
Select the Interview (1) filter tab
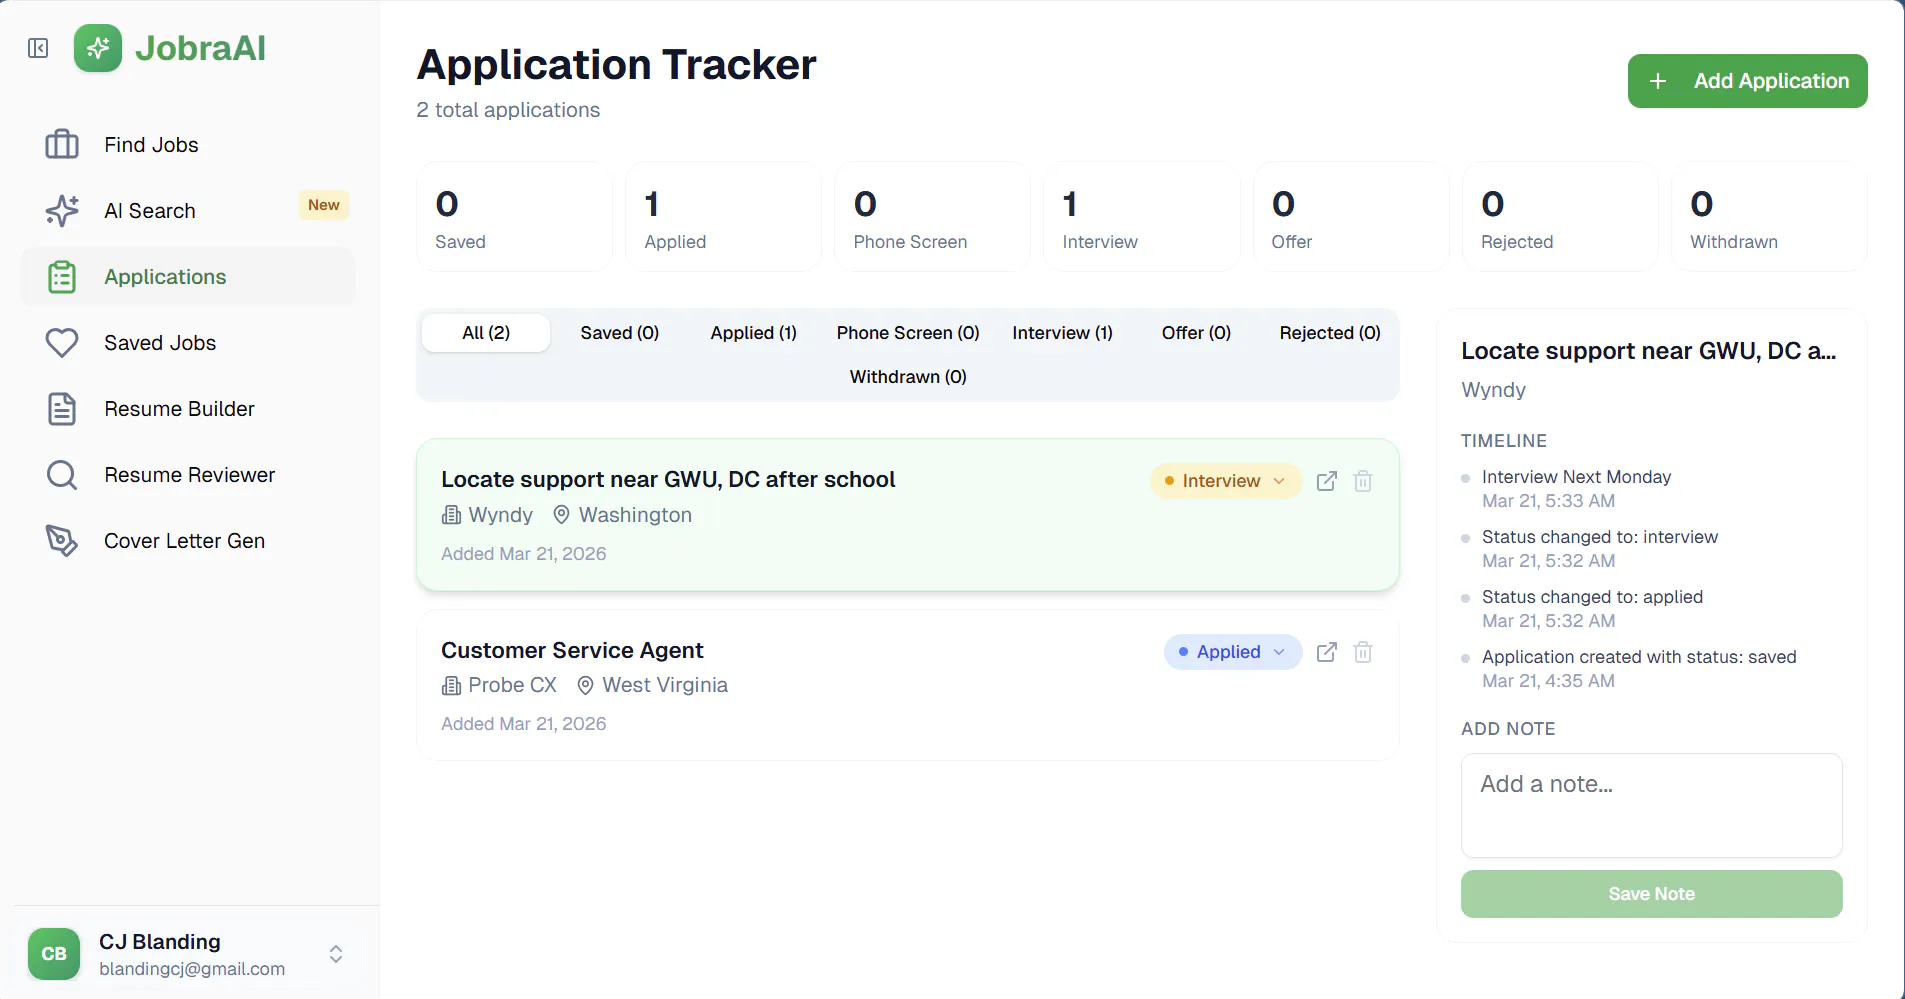pos(1062,333)
